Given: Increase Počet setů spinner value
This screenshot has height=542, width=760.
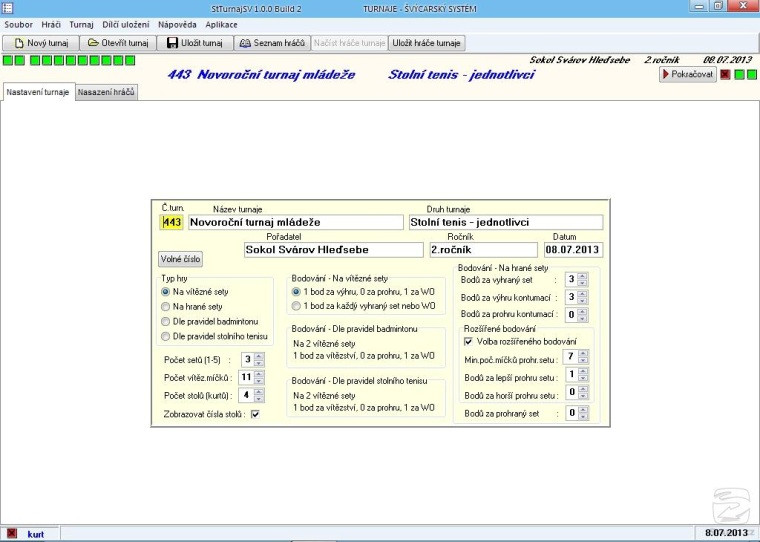Looking at the screenshot, I should point(259,356).
